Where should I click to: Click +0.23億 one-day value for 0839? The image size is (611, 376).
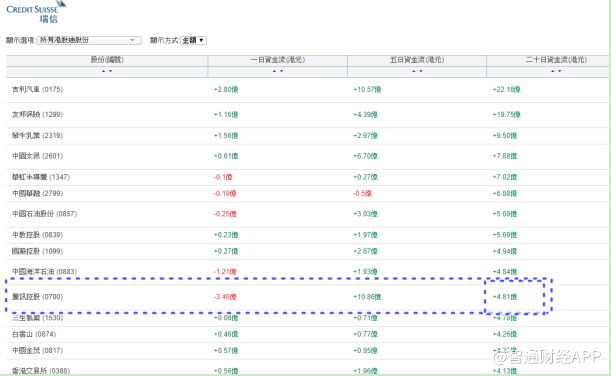(226, 235)
